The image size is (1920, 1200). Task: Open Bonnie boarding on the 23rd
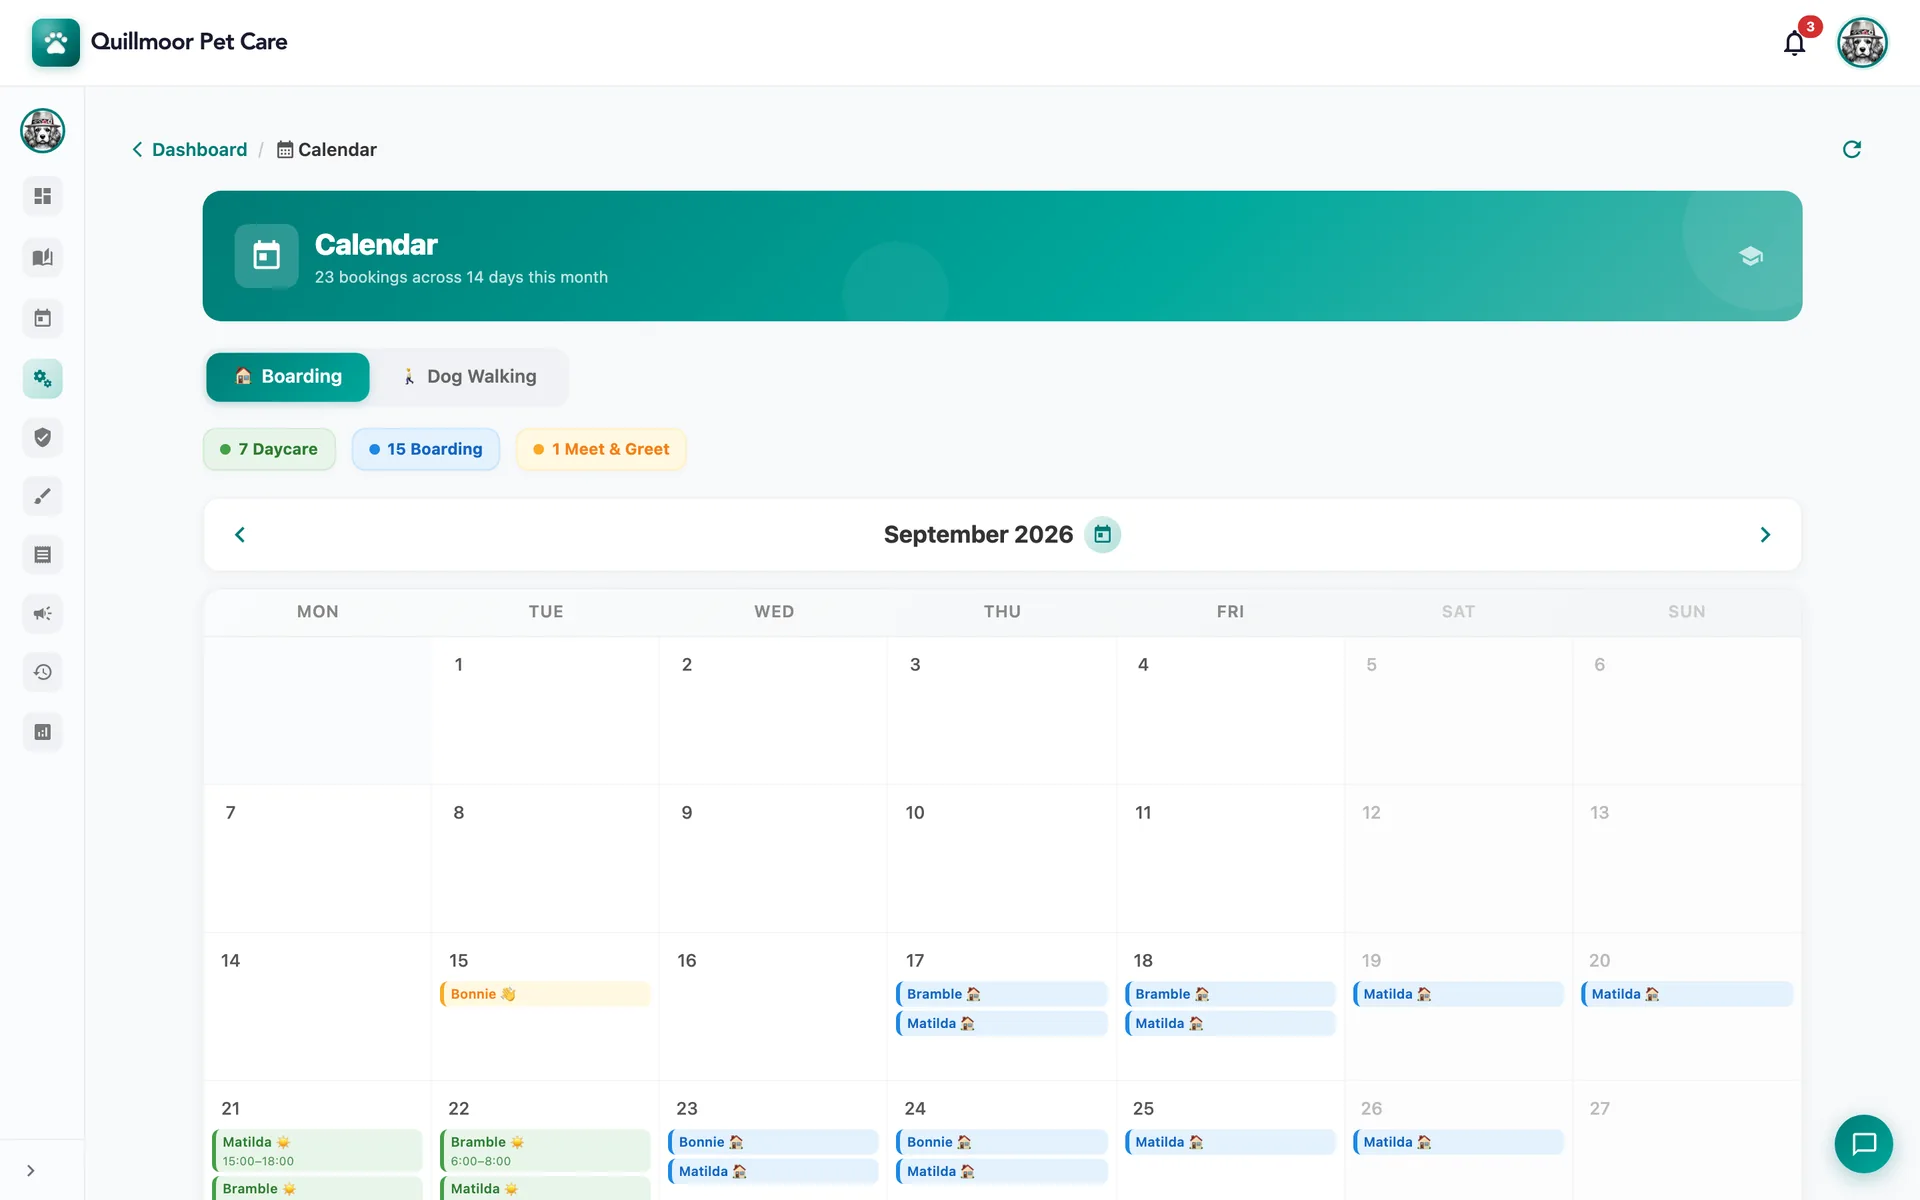point(773,1142)
